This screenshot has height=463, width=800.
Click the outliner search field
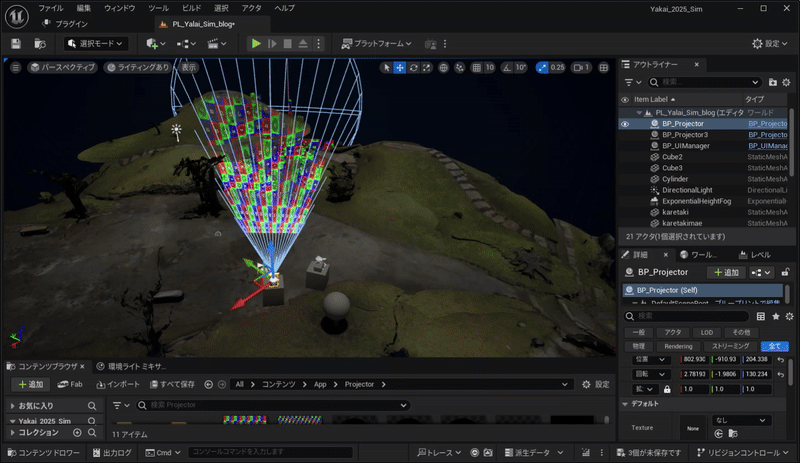(704, 82)
